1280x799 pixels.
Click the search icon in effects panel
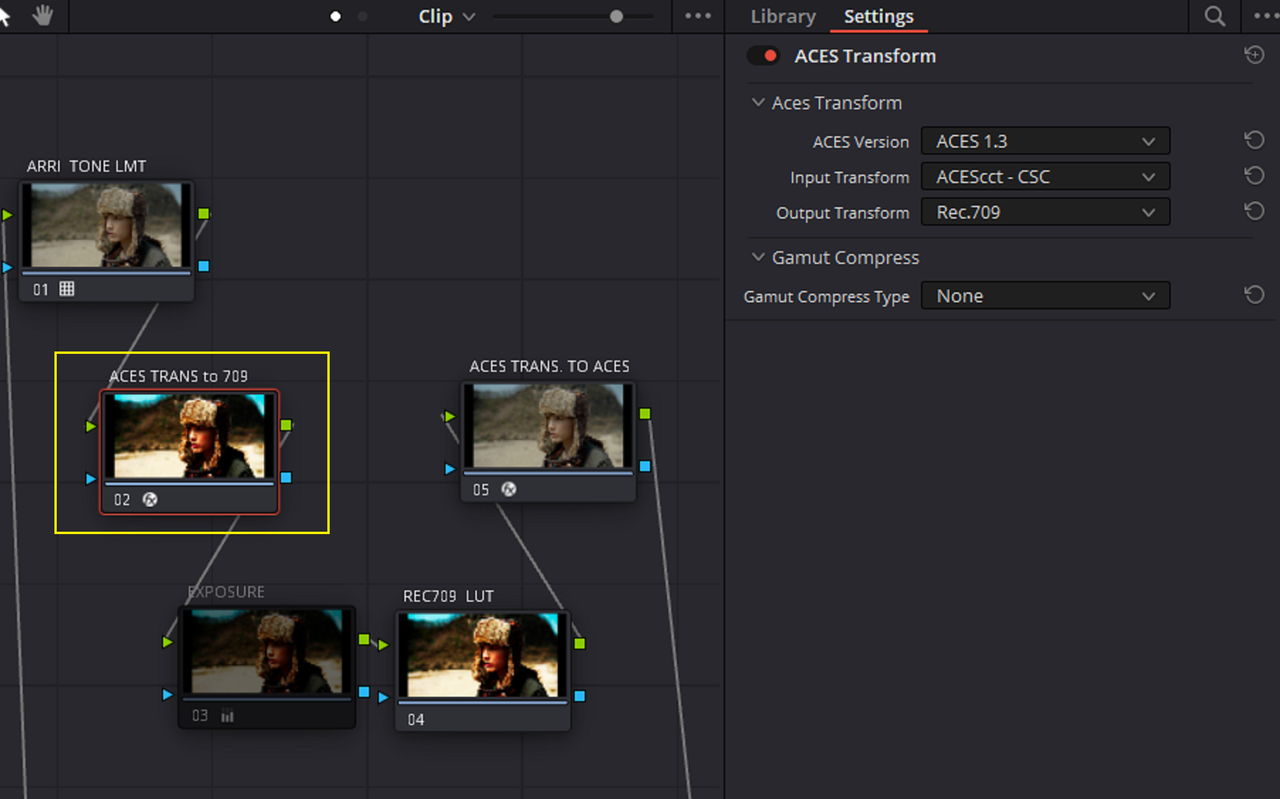pyautogui.click(x=1214, y=17)
